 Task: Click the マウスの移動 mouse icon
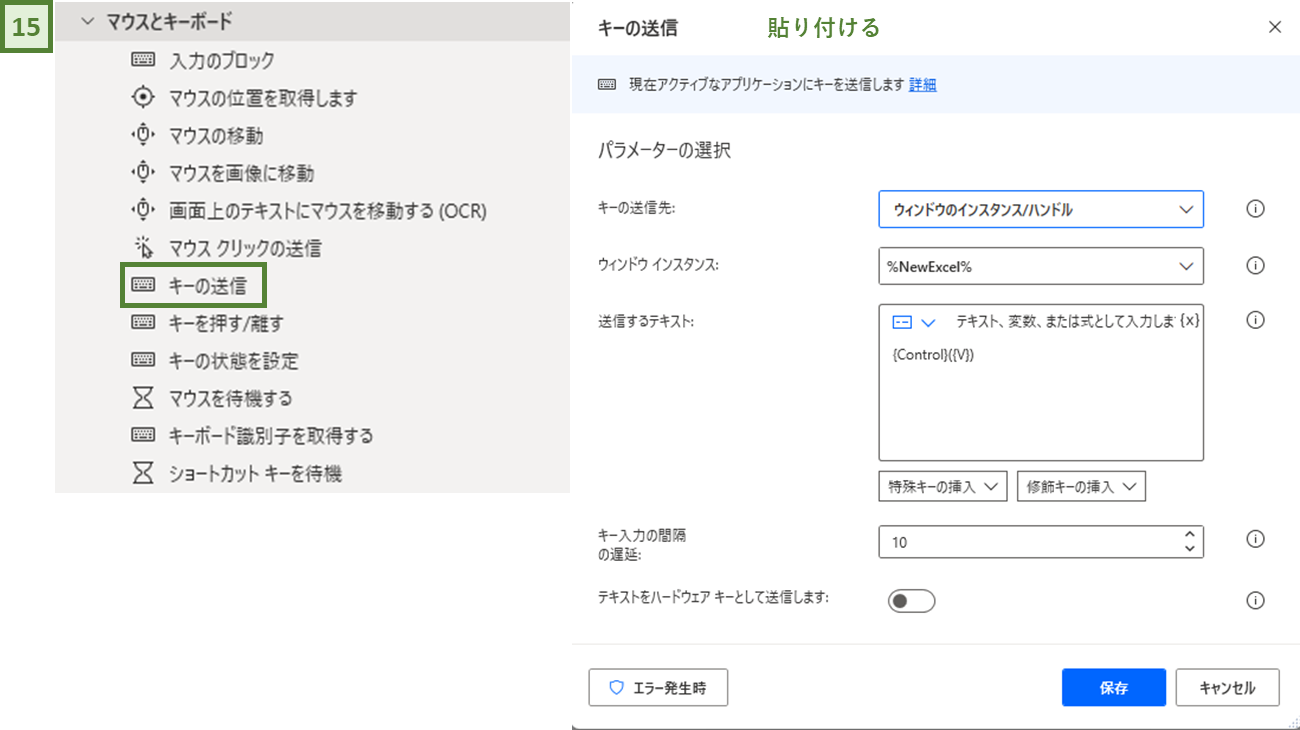point(143,135)
